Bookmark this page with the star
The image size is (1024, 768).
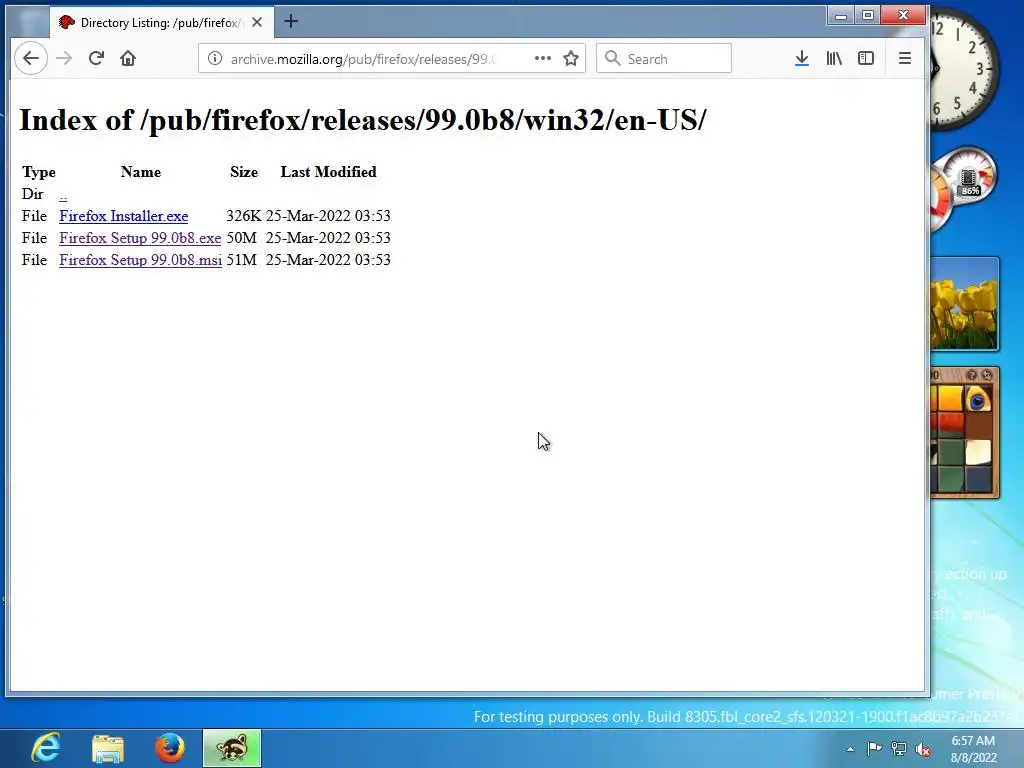tap(571, 58)
